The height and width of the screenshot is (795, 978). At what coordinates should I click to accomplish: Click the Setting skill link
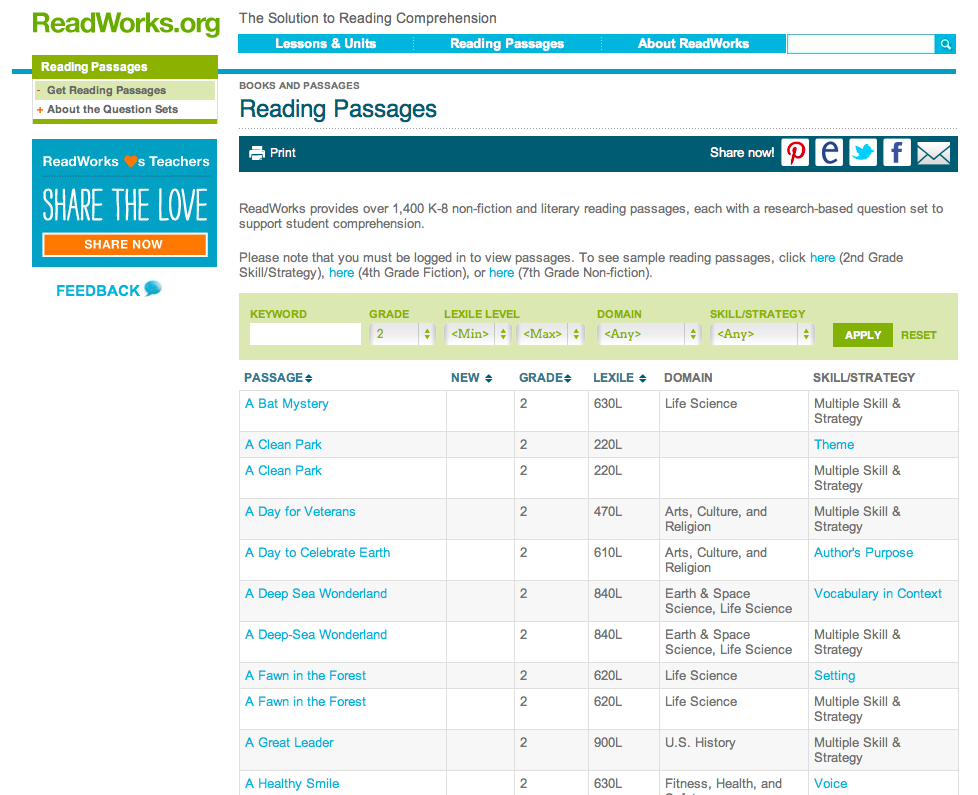coord(835,676)
